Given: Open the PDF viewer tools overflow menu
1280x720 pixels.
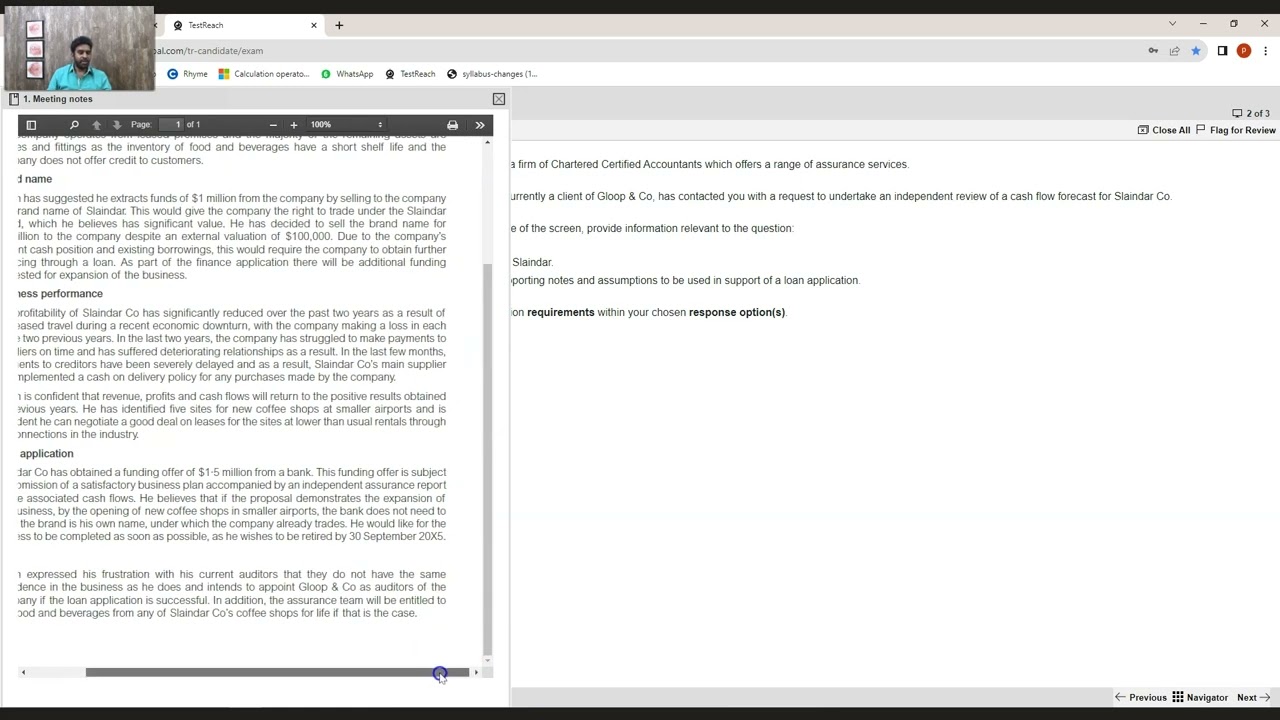Looking at the screenshot, I should (480, 125).
